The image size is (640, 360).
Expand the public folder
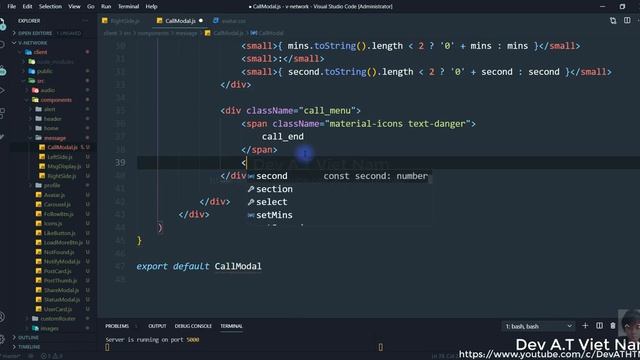(x=44, y=71)
